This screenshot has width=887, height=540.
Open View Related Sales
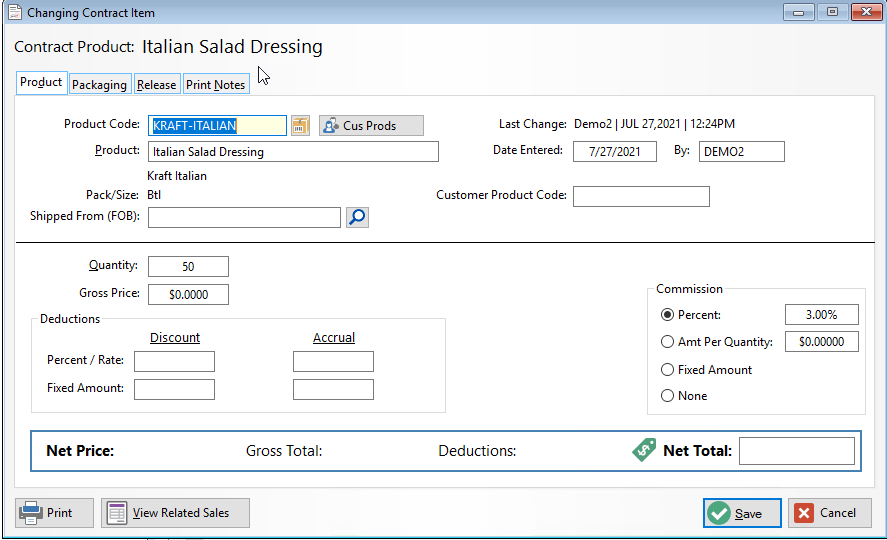click(175, 513)
